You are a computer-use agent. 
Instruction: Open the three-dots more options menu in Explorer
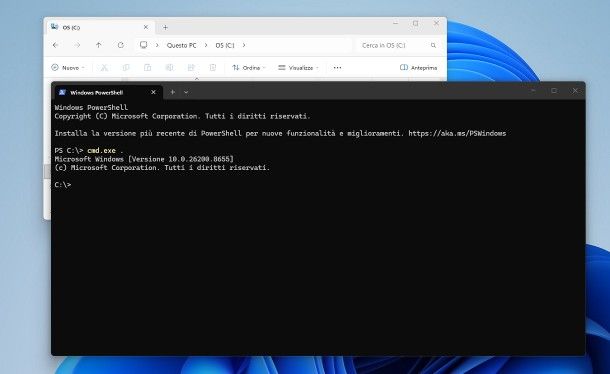point(337,68)
